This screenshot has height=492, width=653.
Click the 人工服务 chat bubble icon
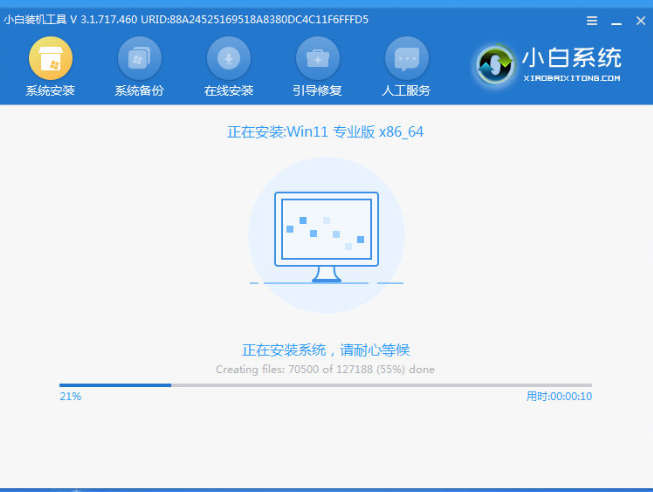[405, 58]
